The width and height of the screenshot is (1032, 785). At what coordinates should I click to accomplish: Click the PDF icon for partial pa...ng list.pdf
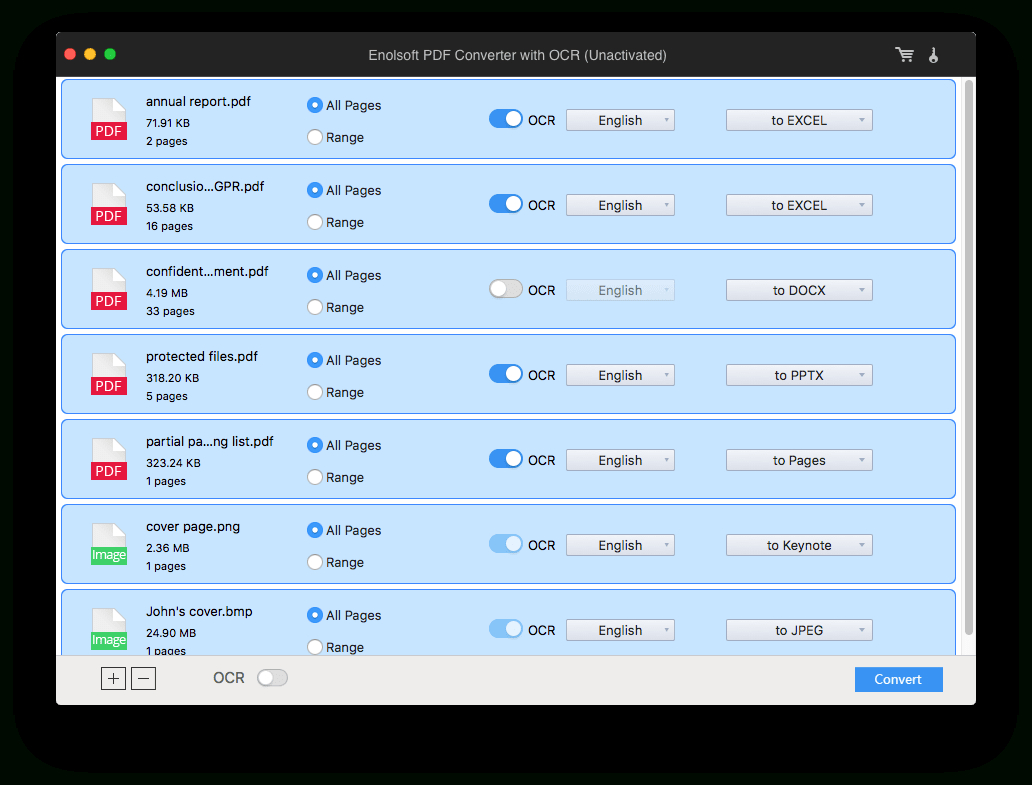pyautogui.click(x=108, y=459)
